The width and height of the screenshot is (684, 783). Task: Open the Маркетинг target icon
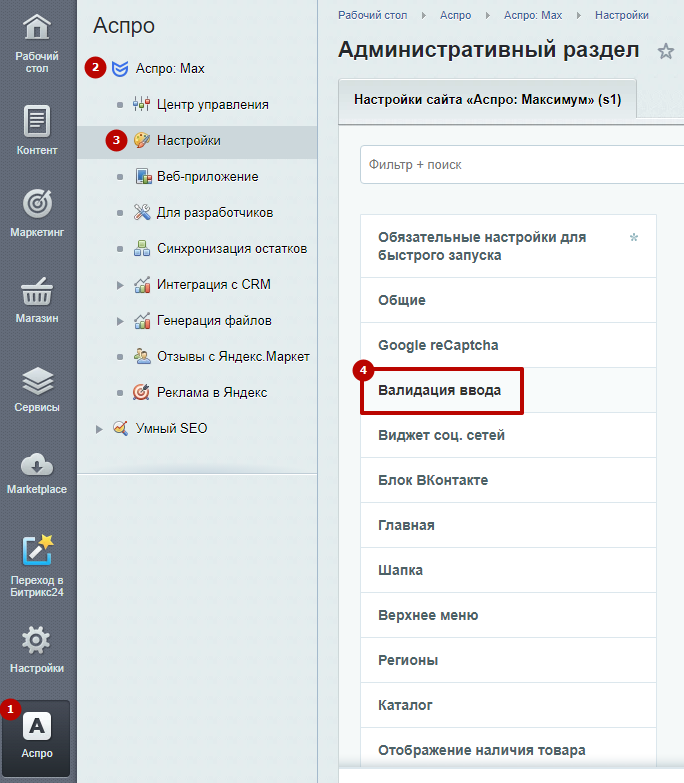[x=37, y=204]
